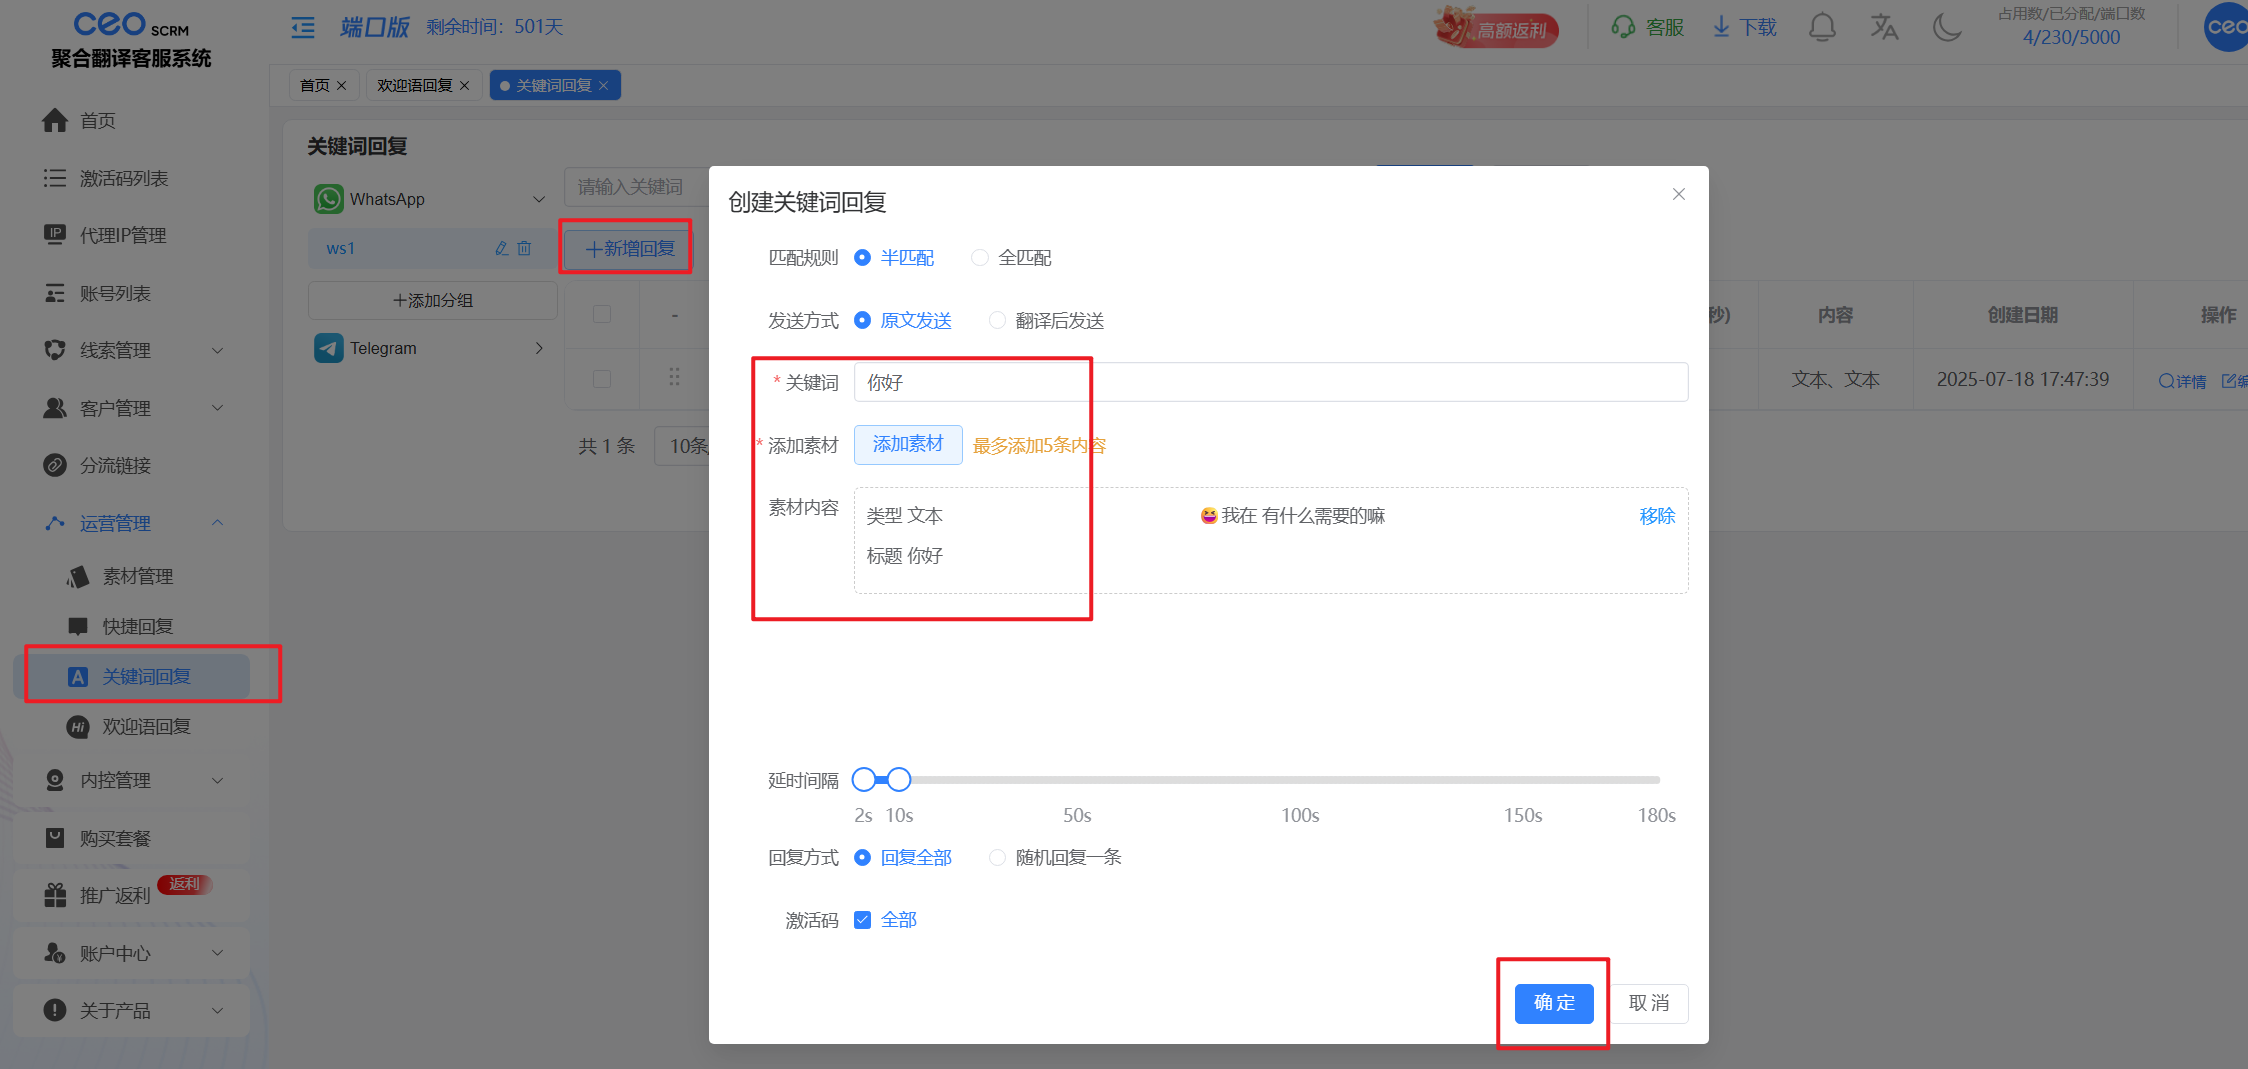Screen dimensions: 2248x1069
Task: Close the 首页 tab
Action: 341,86
